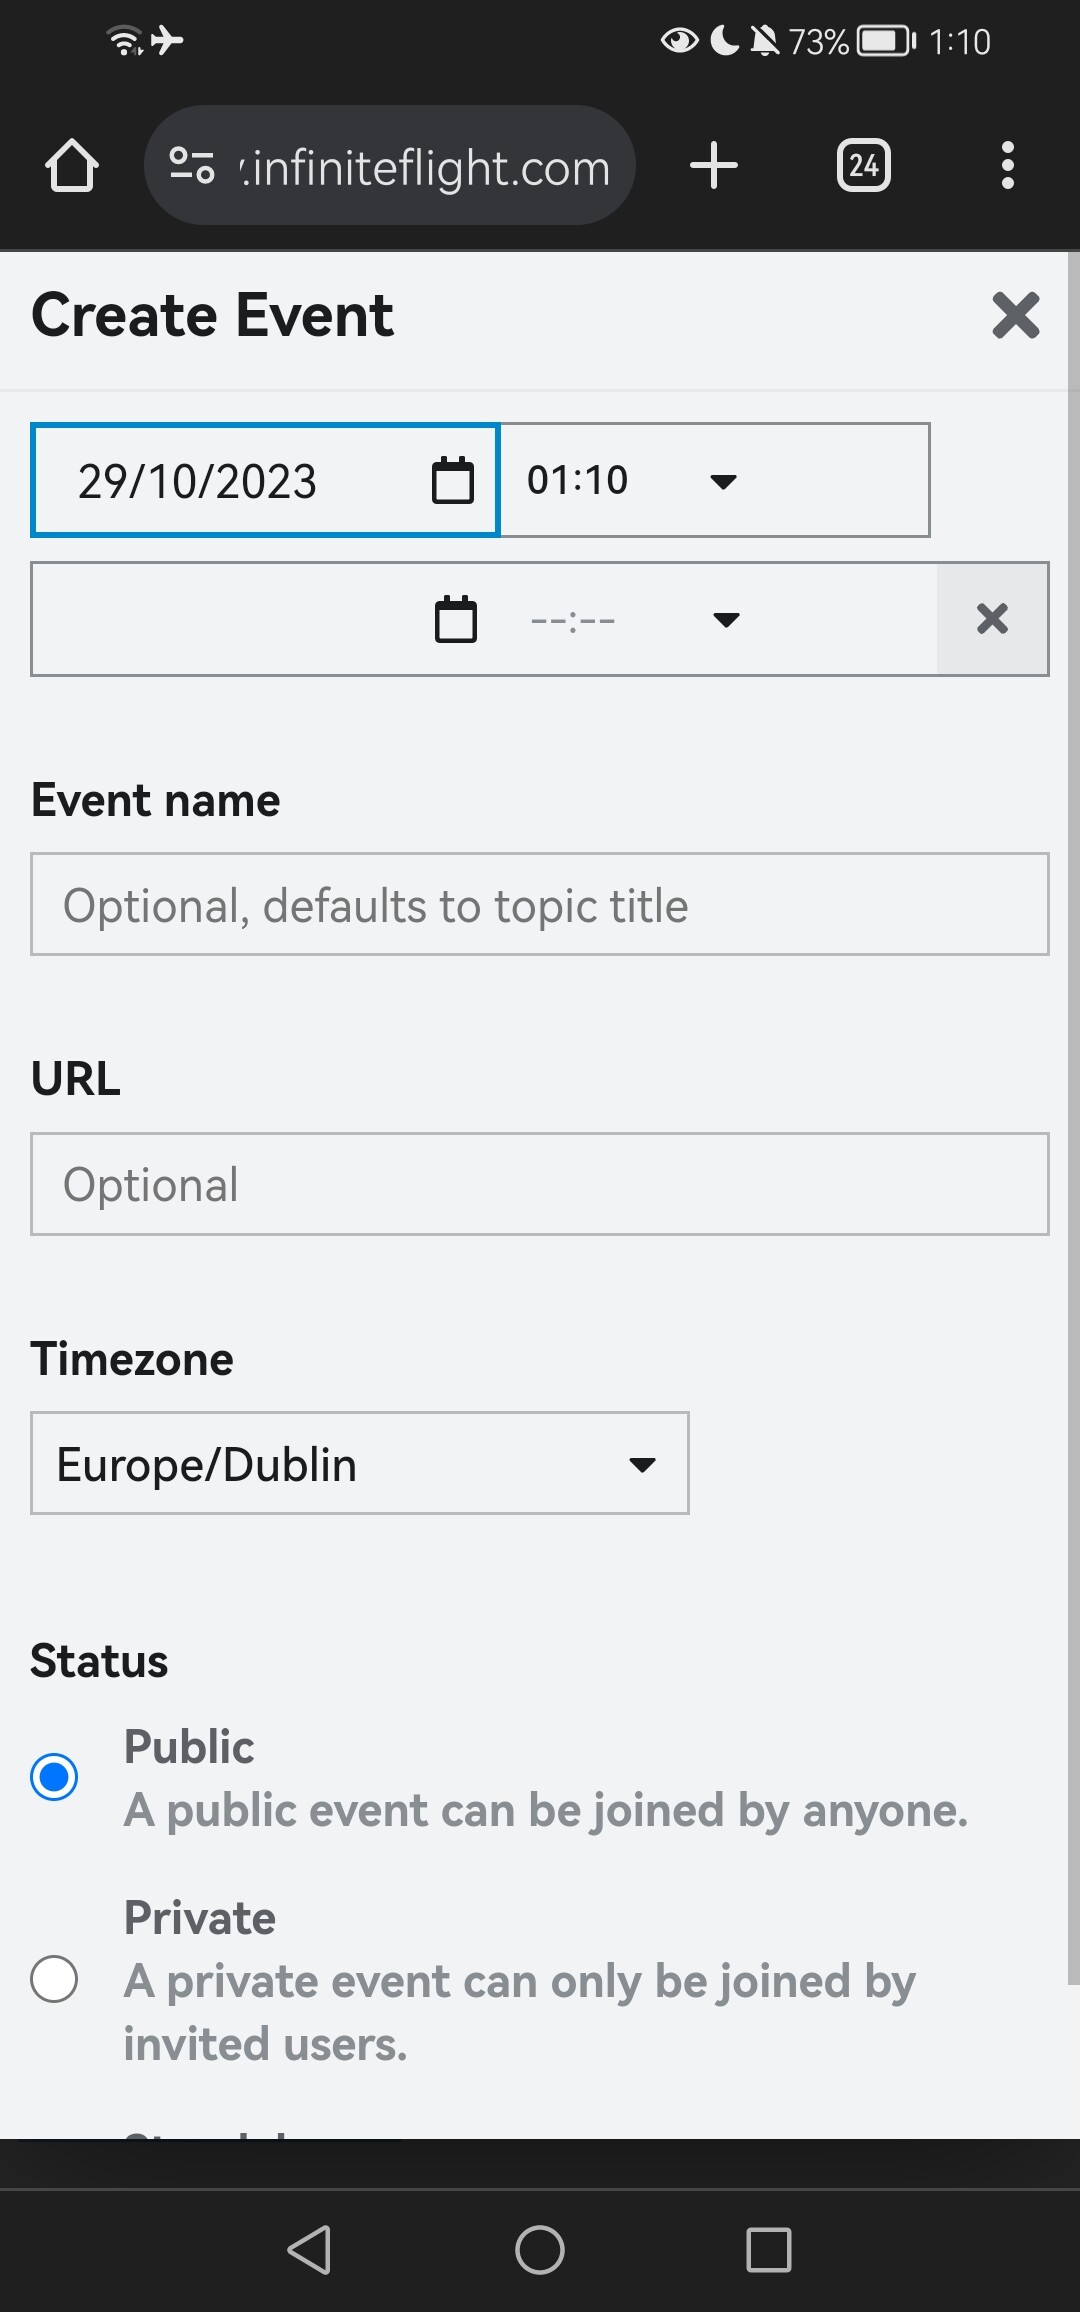The width and height of the screenshot is (1080, 2312).
Task: Open the Europe/Dublin timezone dropdown
Action: [360, 1463]
